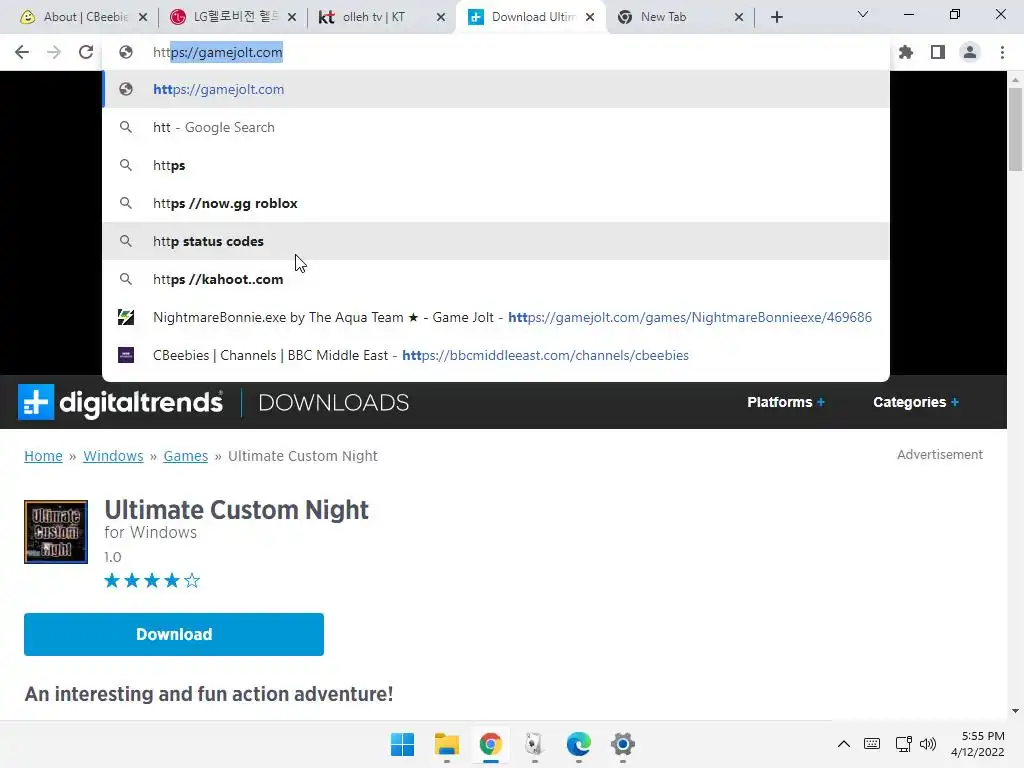The height and width of the screenshot is (768, 1024).
Task: Click the BBC Middle East favicon in suggestions
Action: pos(125,355)
